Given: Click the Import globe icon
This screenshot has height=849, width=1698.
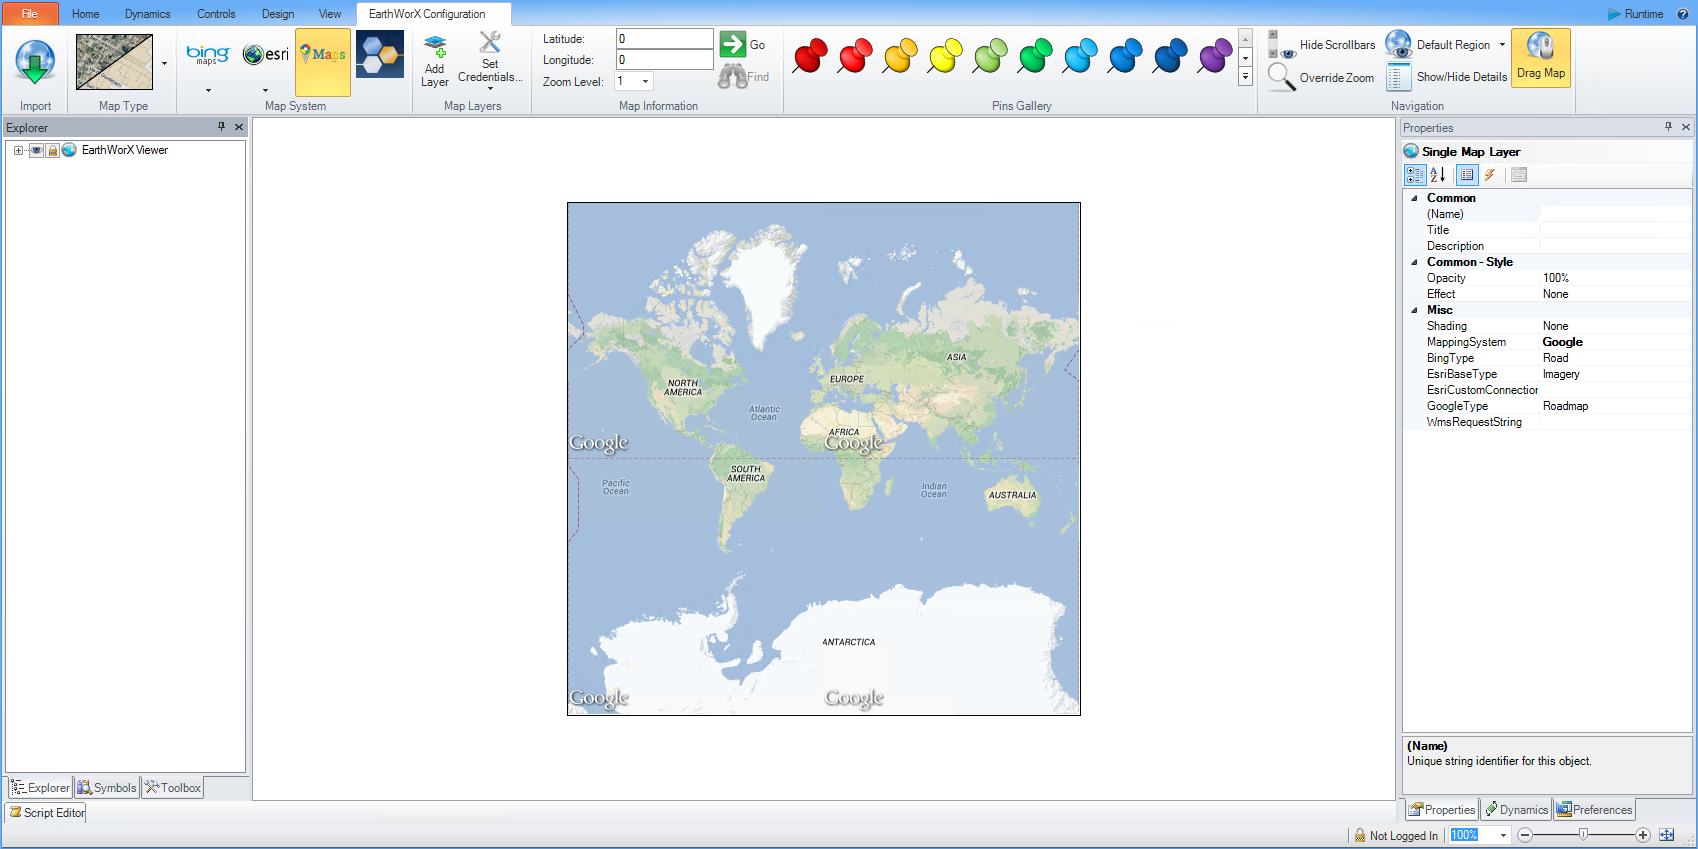Looking at the screenshot, I should pos(35,62).
